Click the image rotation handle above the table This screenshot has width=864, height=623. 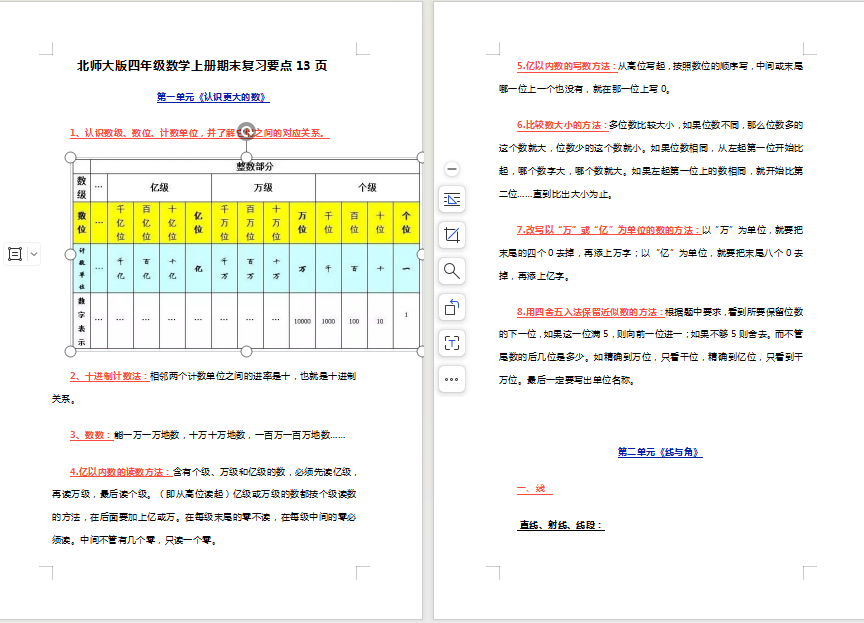click(x=246, y=131)
